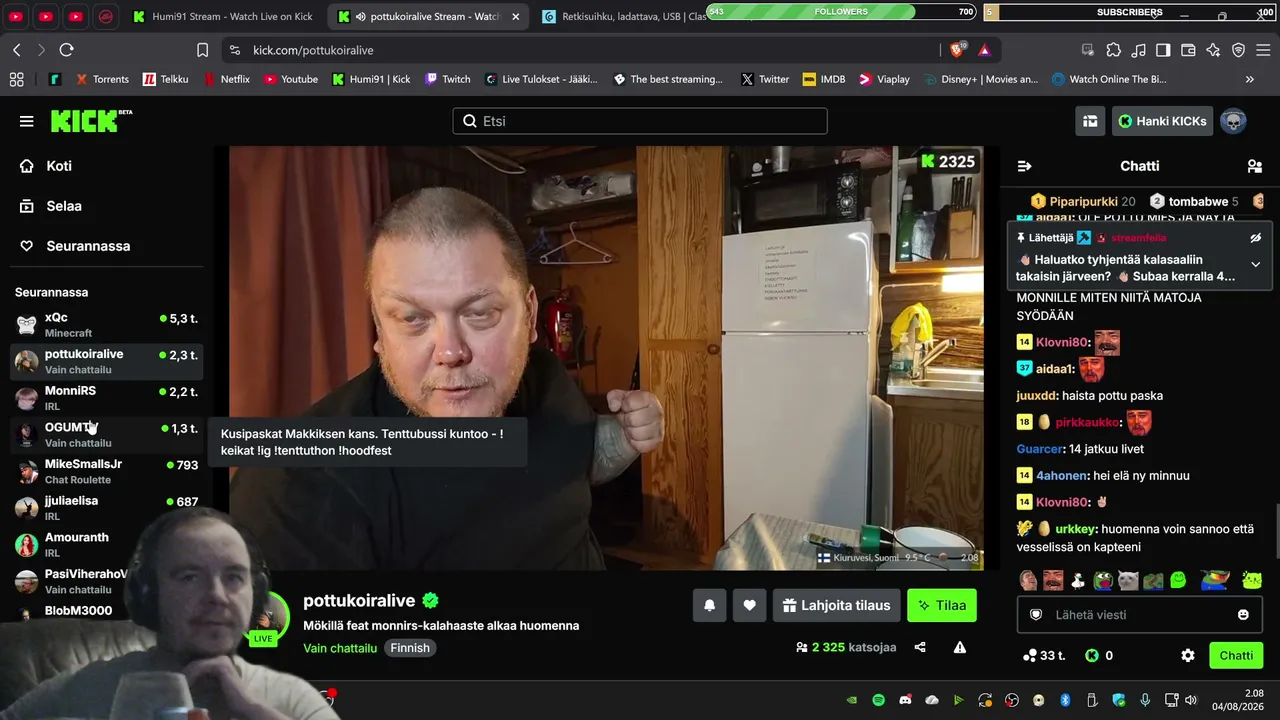Click the live avatar of pottukoiralive
The height and width of the screenshot is (720, 1280).
(264, 617)
